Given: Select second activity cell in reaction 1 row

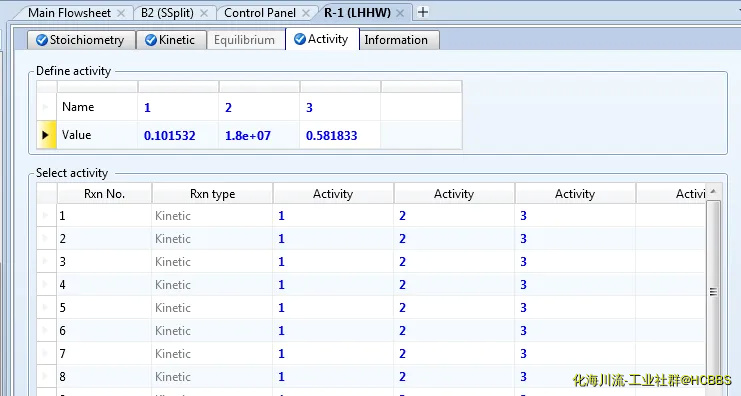Looking at the screenshot, I should [454, 215].
